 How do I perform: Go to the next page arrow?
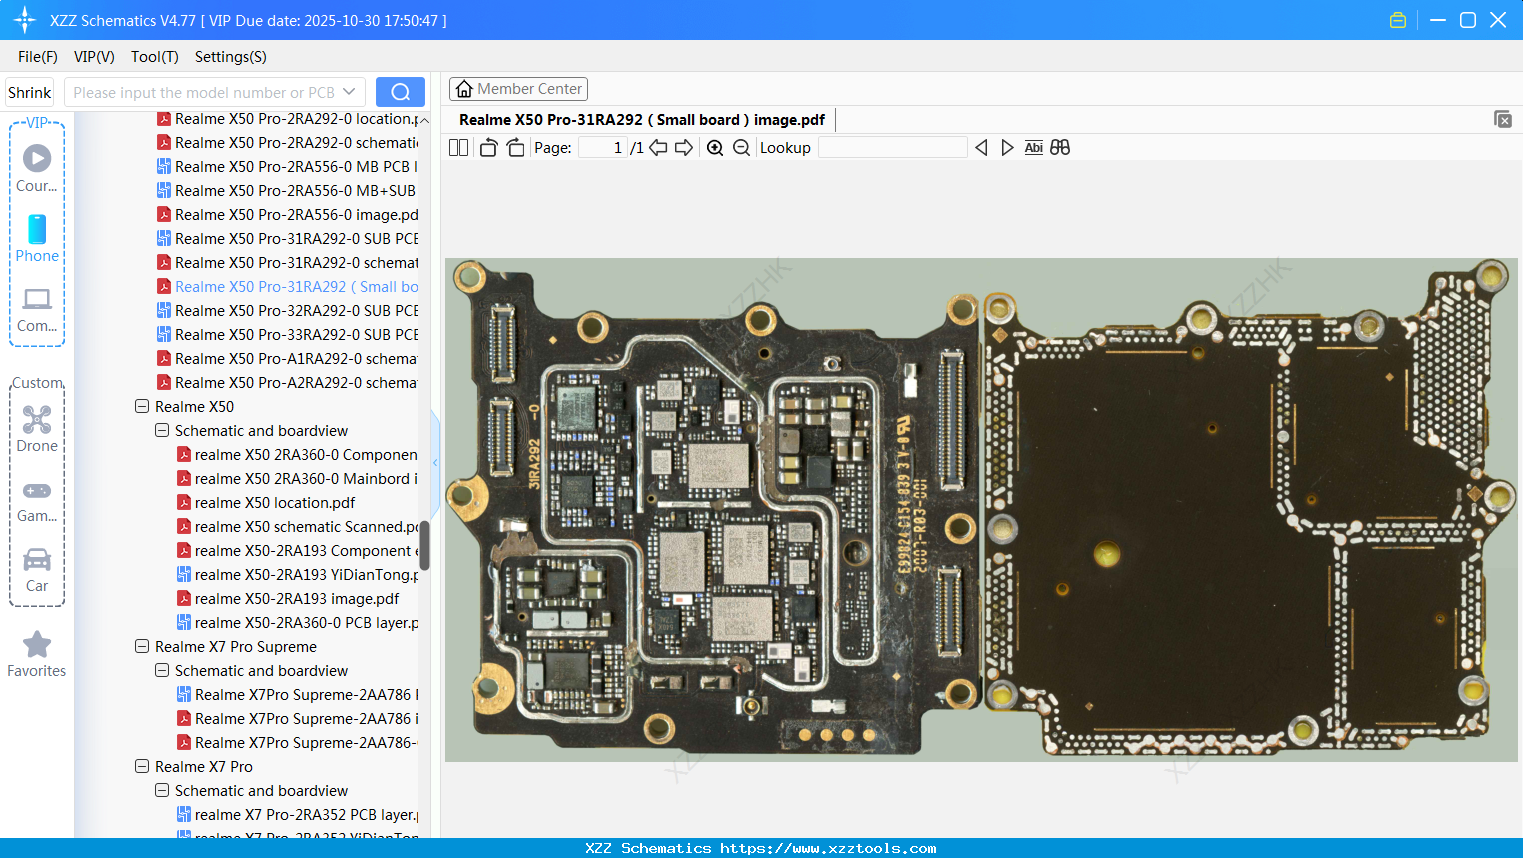tap(684, 148)
